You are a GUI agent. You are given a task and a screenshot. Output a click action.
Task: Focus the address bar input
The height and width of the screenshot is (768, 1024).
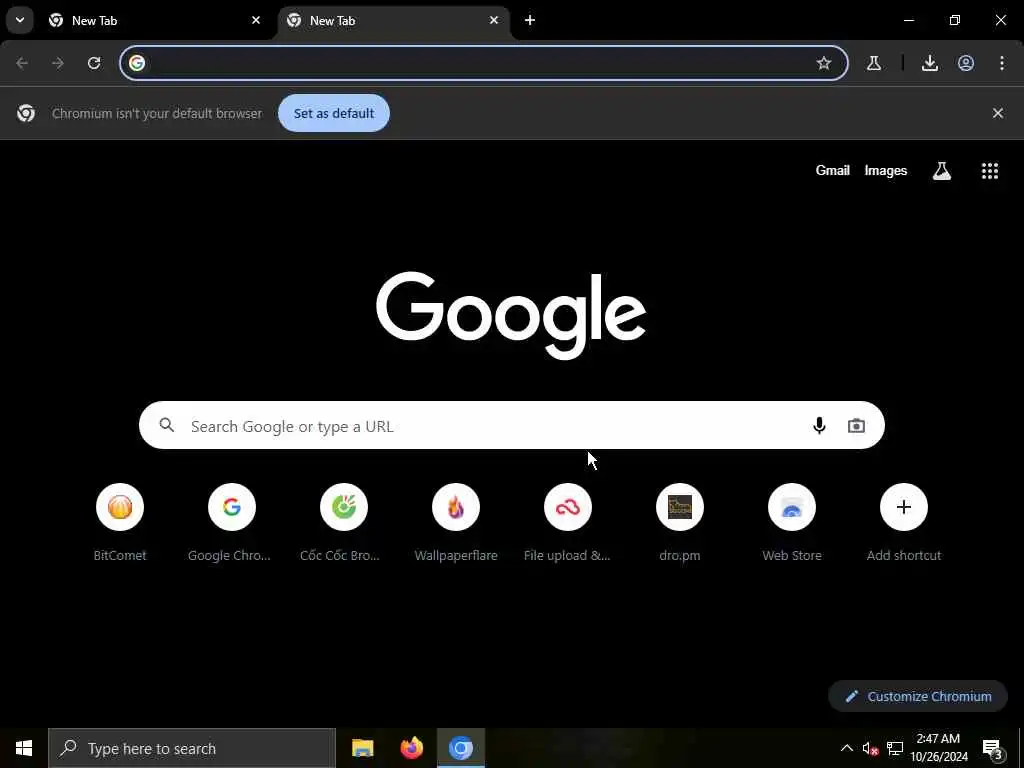point(482,63)
